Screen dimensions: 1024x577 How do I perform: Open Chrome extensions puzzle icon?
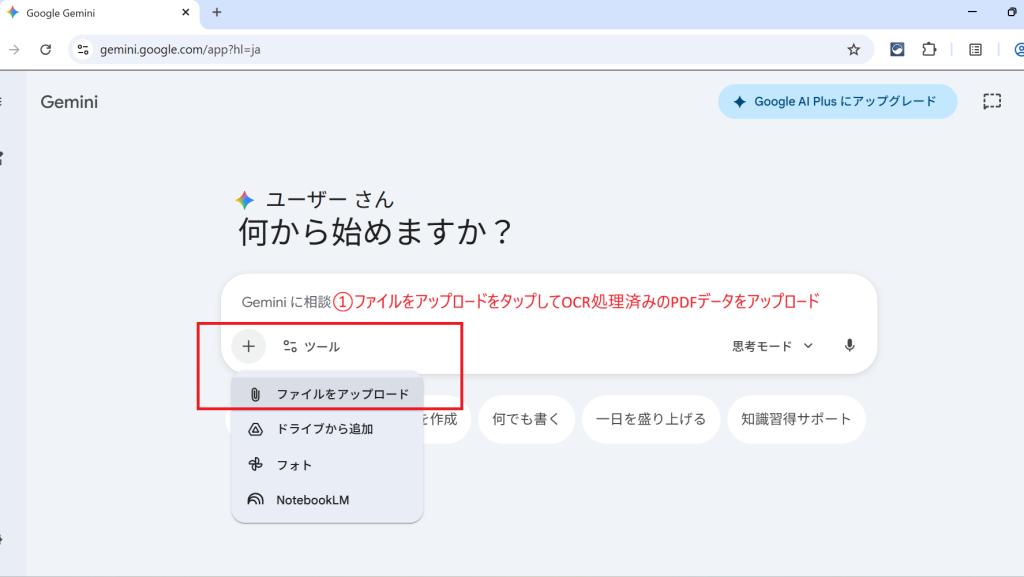pyautogui.click(x=929, y=49)
